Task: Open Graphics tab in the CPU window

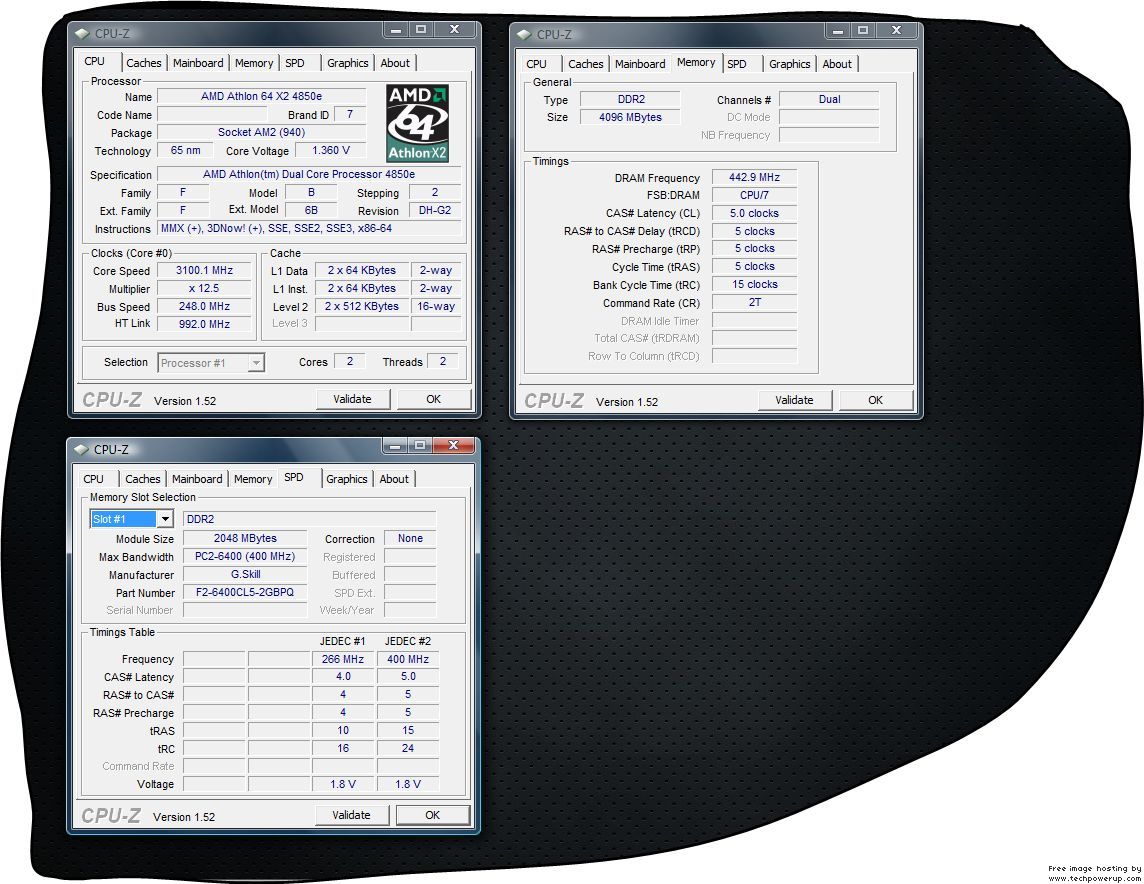Action: click(x=347, y=63)
